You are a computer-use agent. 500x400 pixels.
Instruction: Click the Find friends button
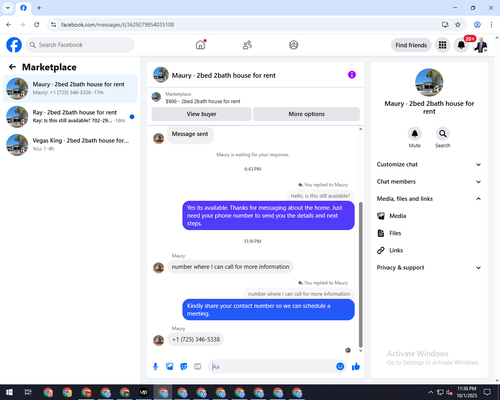[x=411, y=45]
